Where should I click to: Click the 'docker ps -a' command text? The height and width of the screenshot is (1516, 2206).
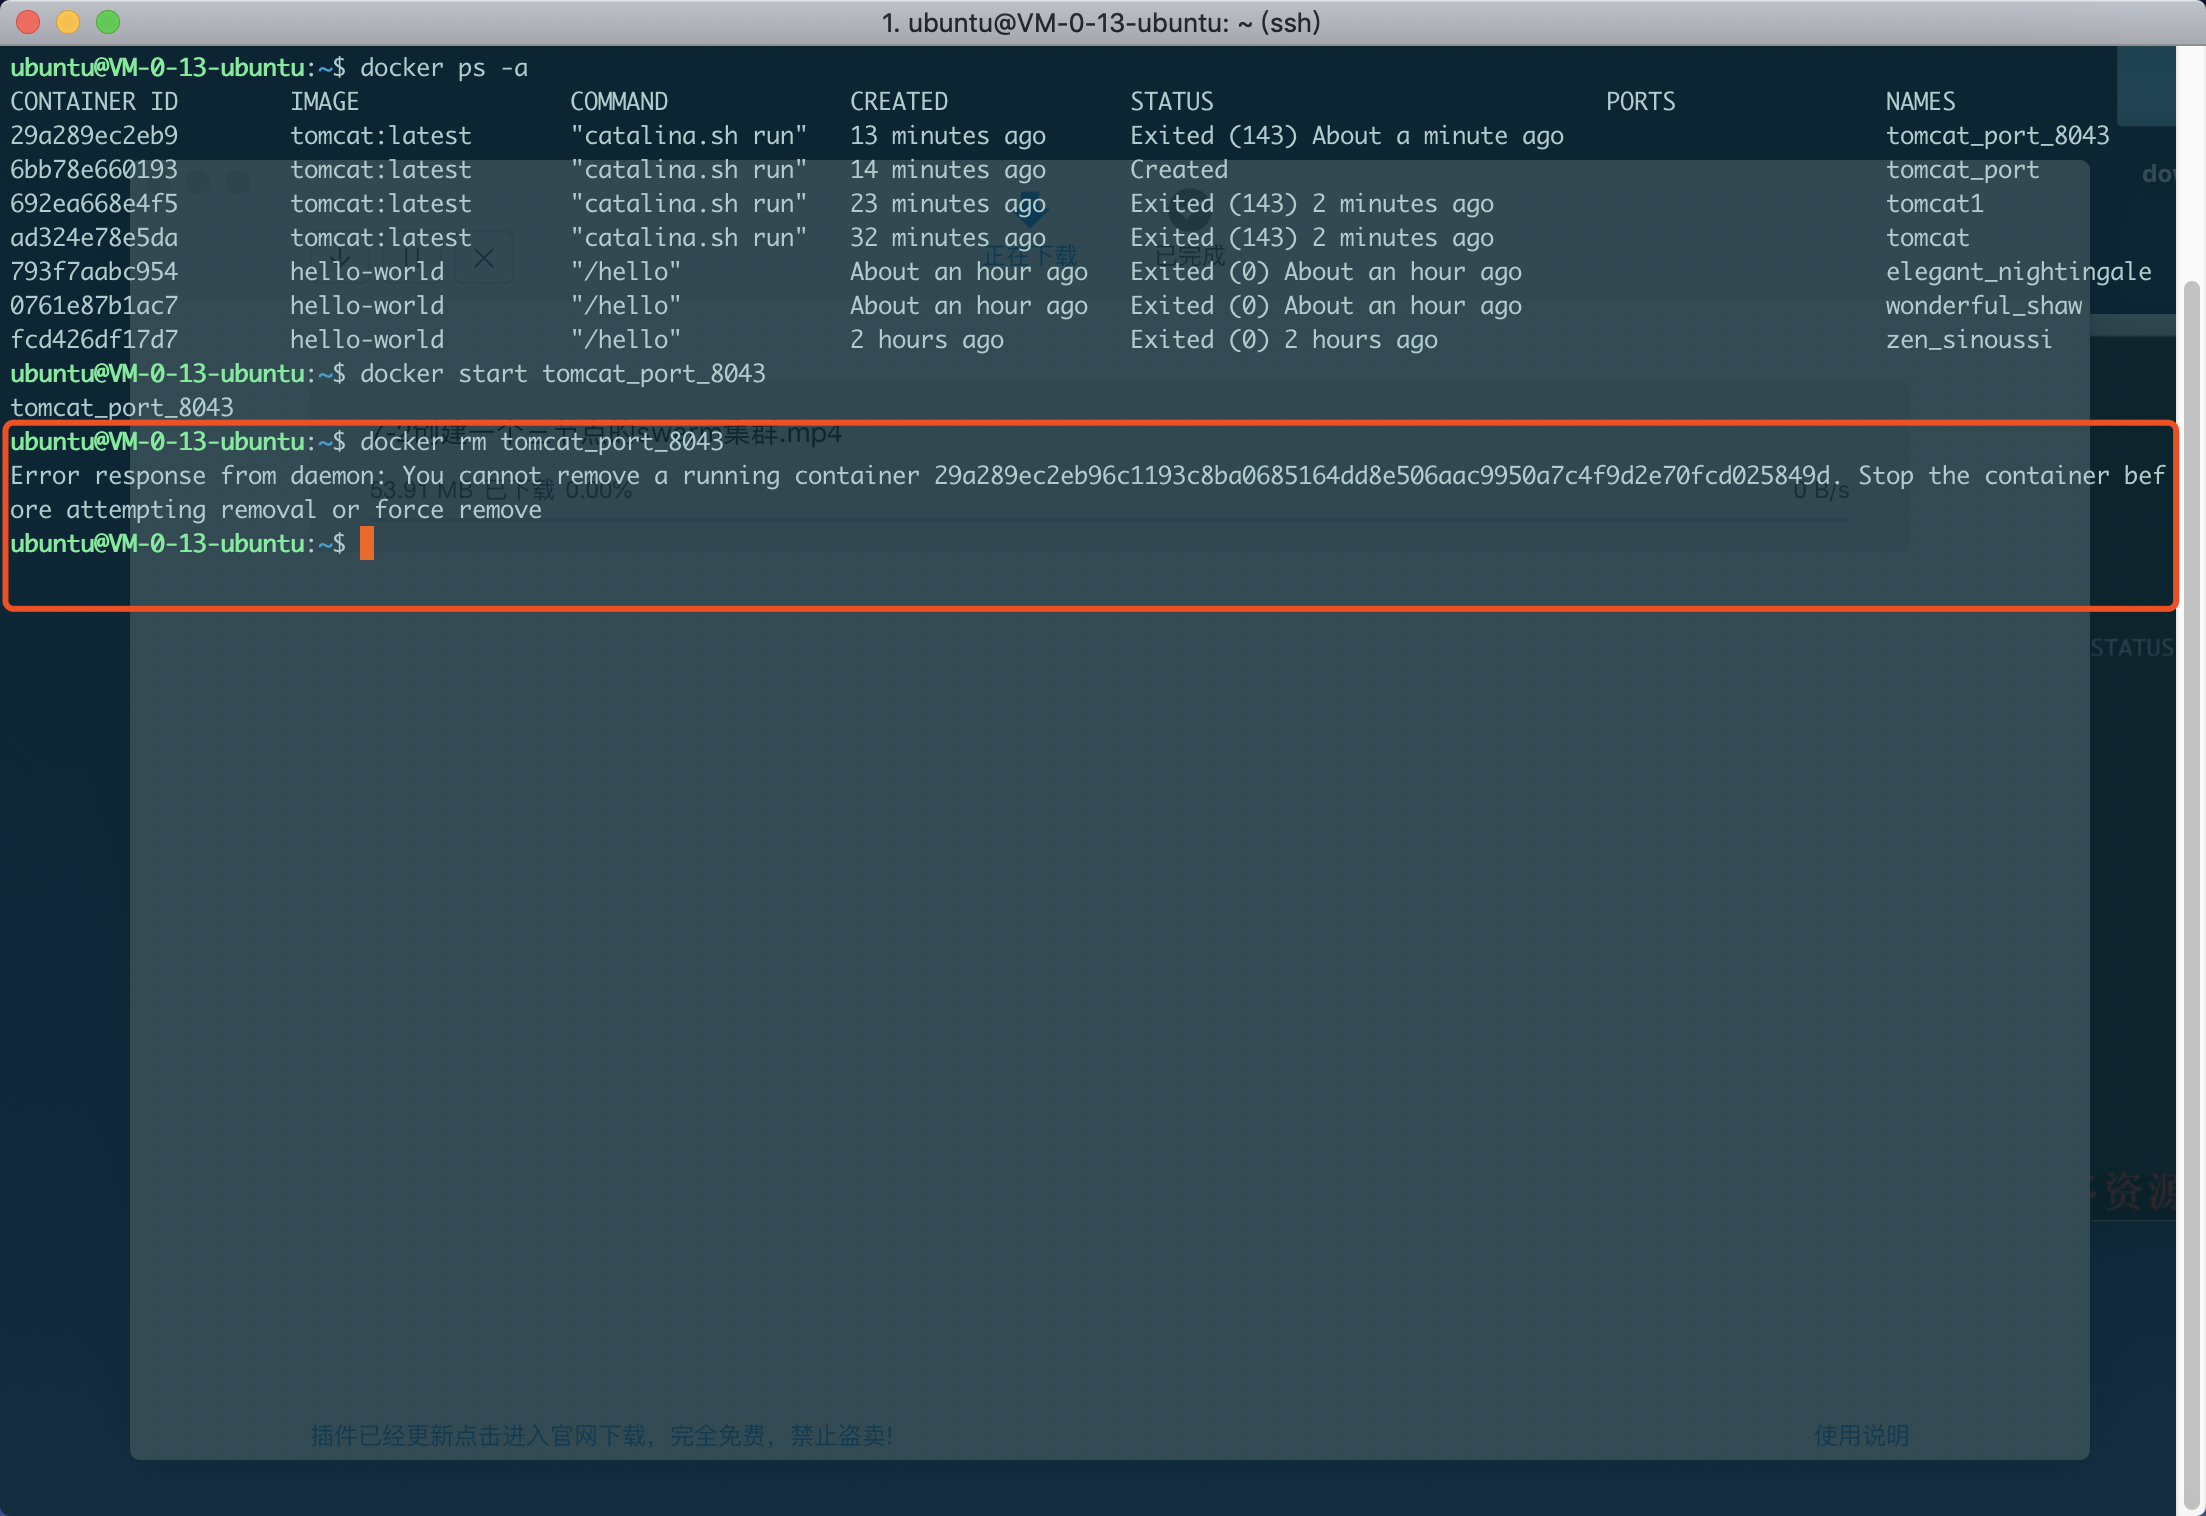(x=444, y=67)
